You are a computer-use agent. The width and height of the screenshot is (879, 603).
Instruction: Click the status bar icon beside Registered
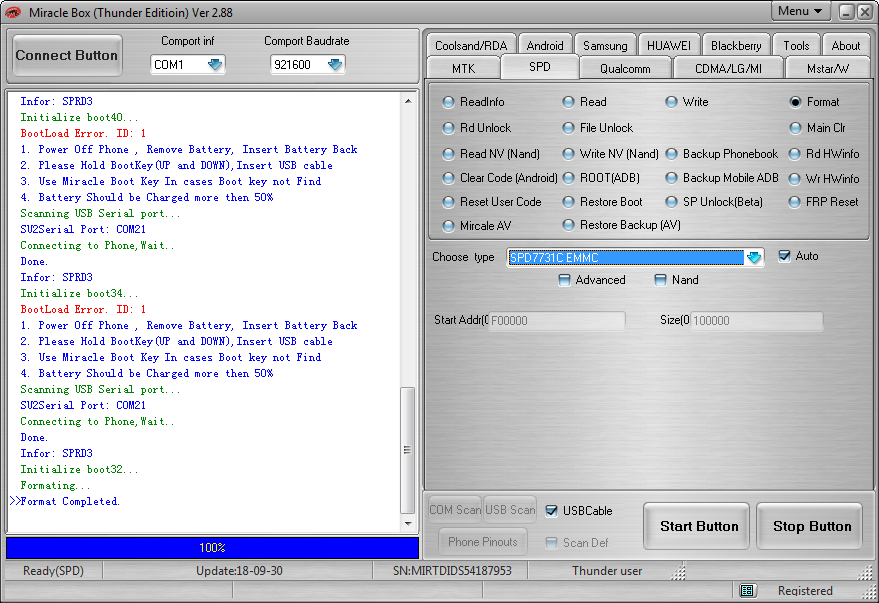747,590
